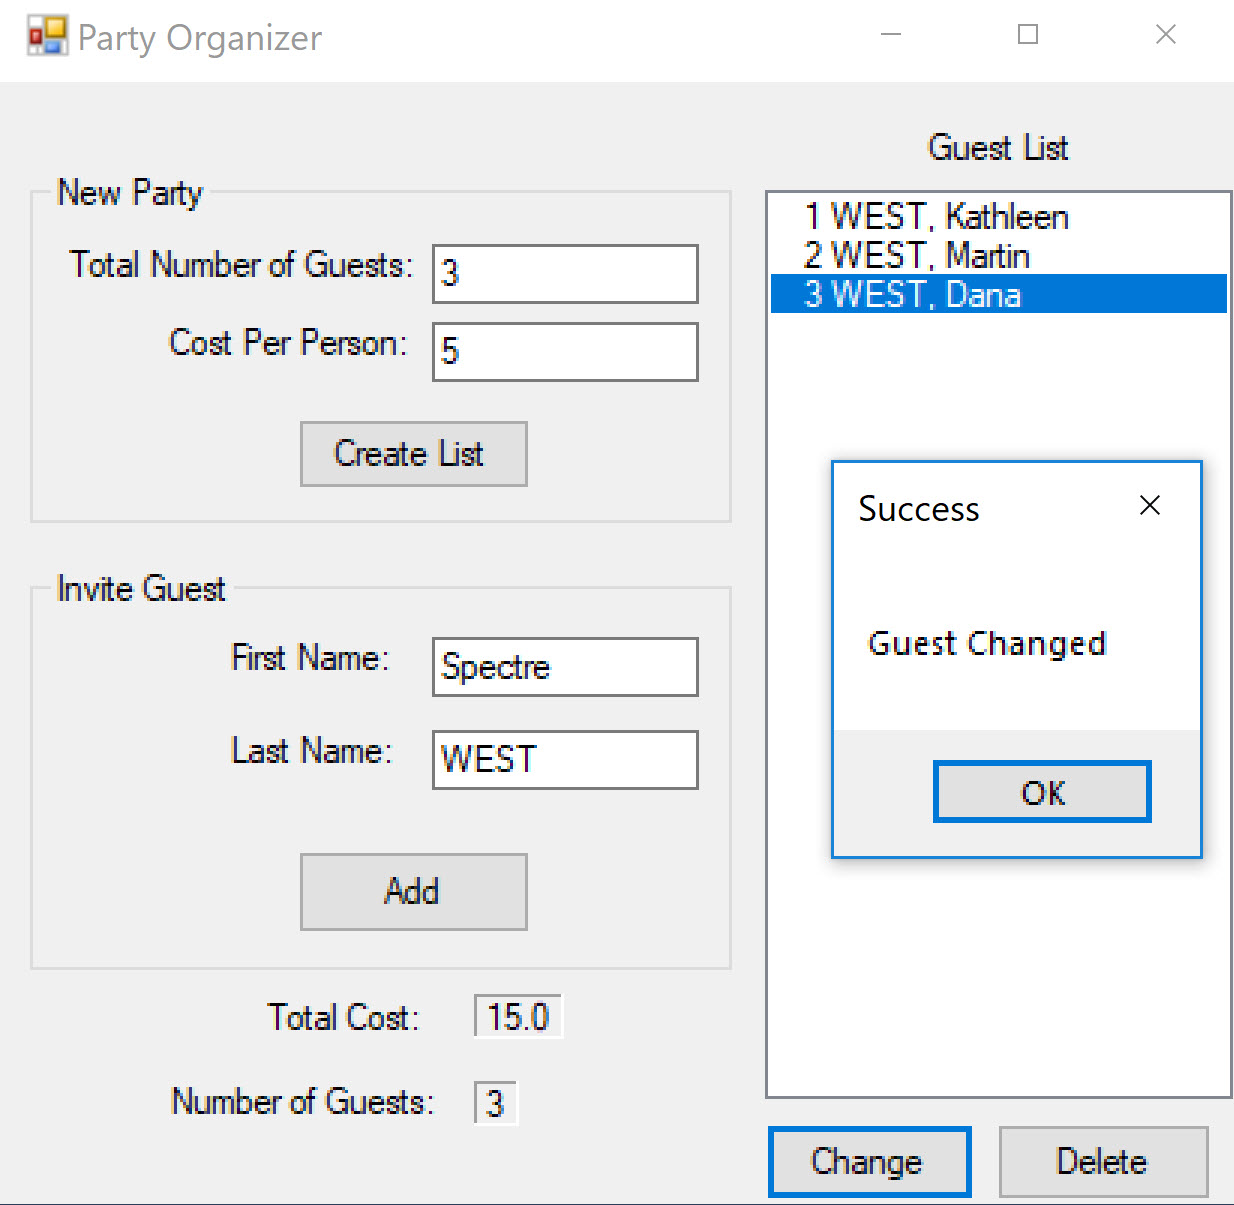This screenshot has width=1234, height=1205.
Task: Click the Number of Guests value box
Action: point(496,1104)
